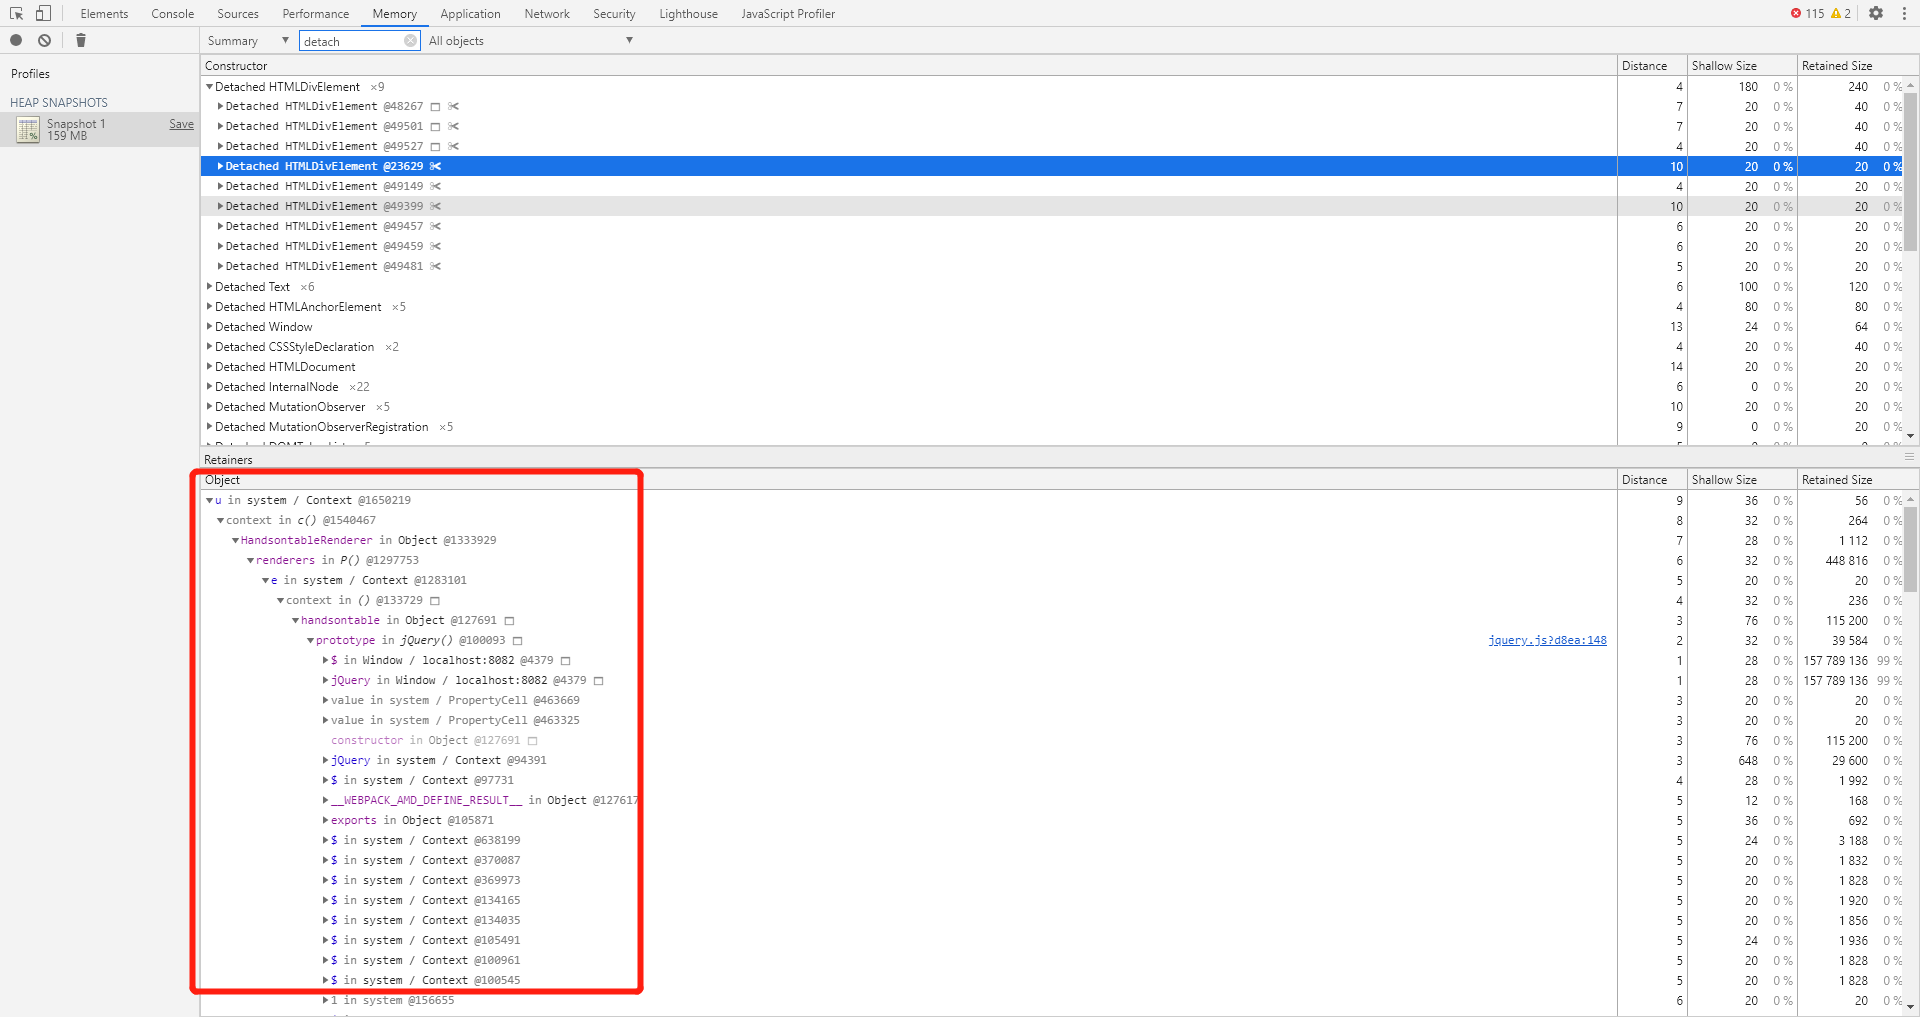Switch to the Lighthouse tab
1920x1017 pixels.
point(689,14)
